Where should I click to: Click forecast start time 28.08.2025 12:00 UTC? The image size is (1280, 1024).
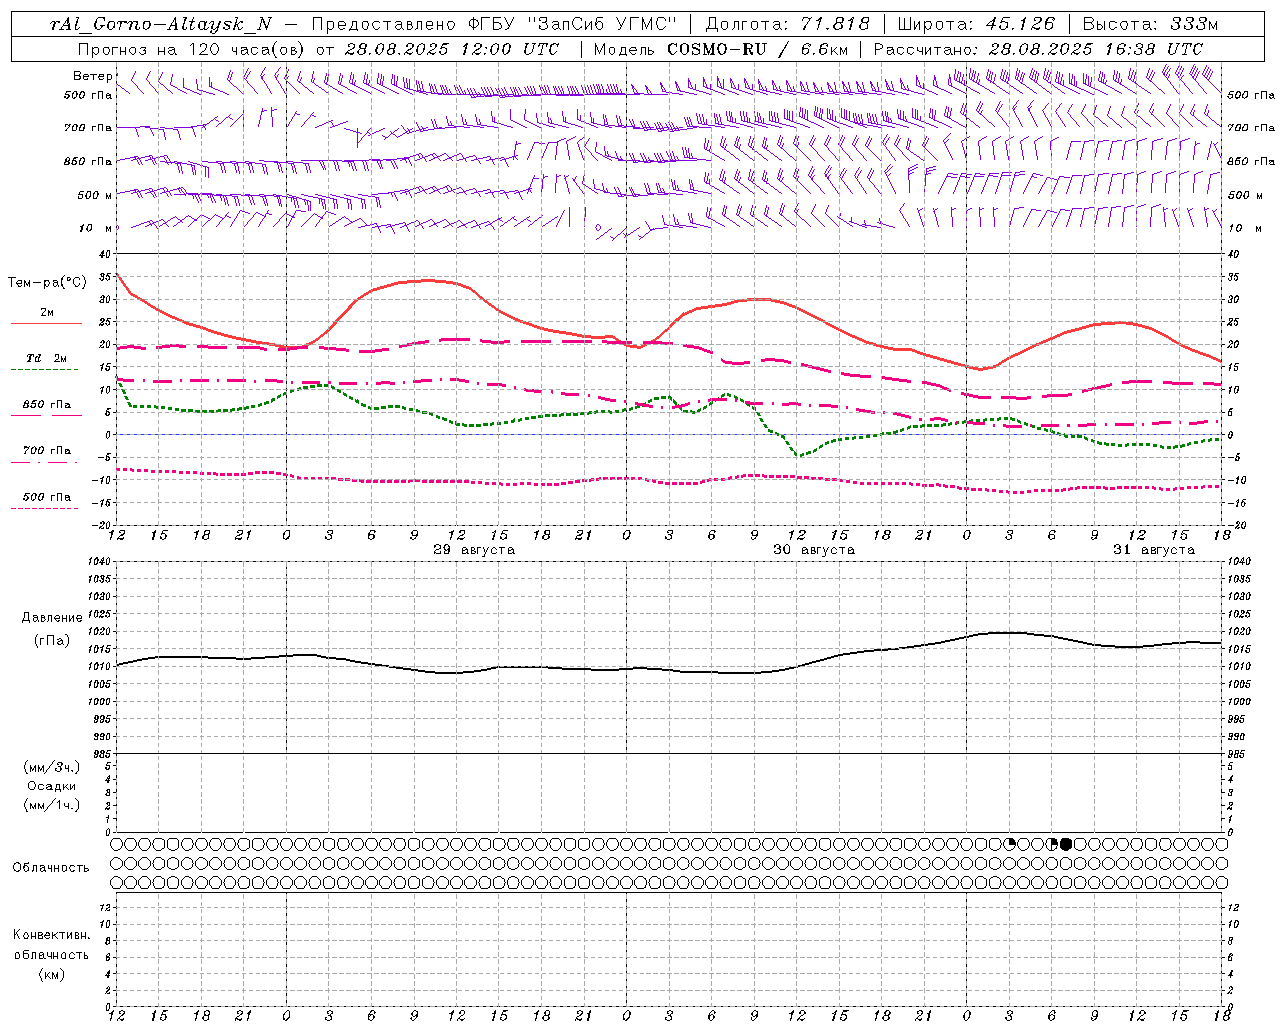(x=451, y=49)
